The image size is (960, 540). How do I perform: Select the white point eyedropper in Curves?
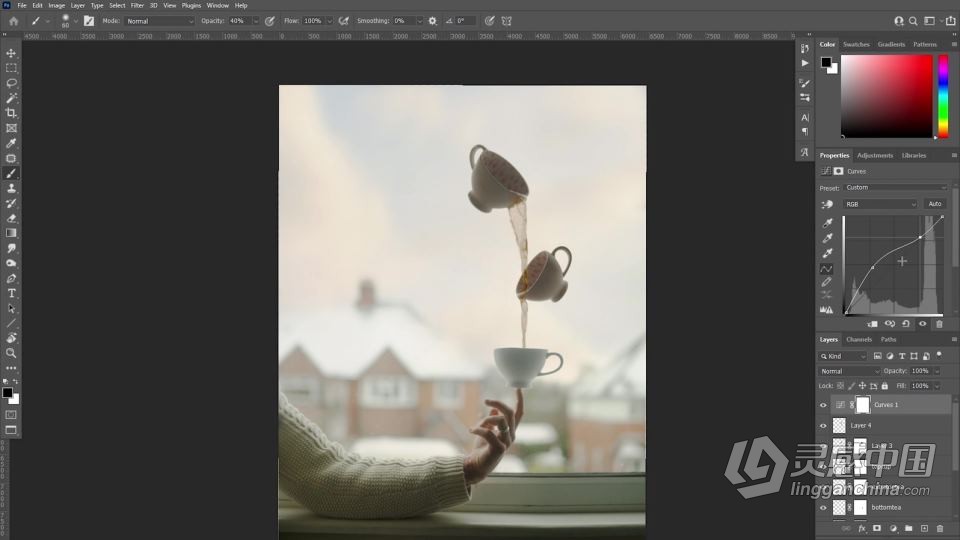pos(827,253)
